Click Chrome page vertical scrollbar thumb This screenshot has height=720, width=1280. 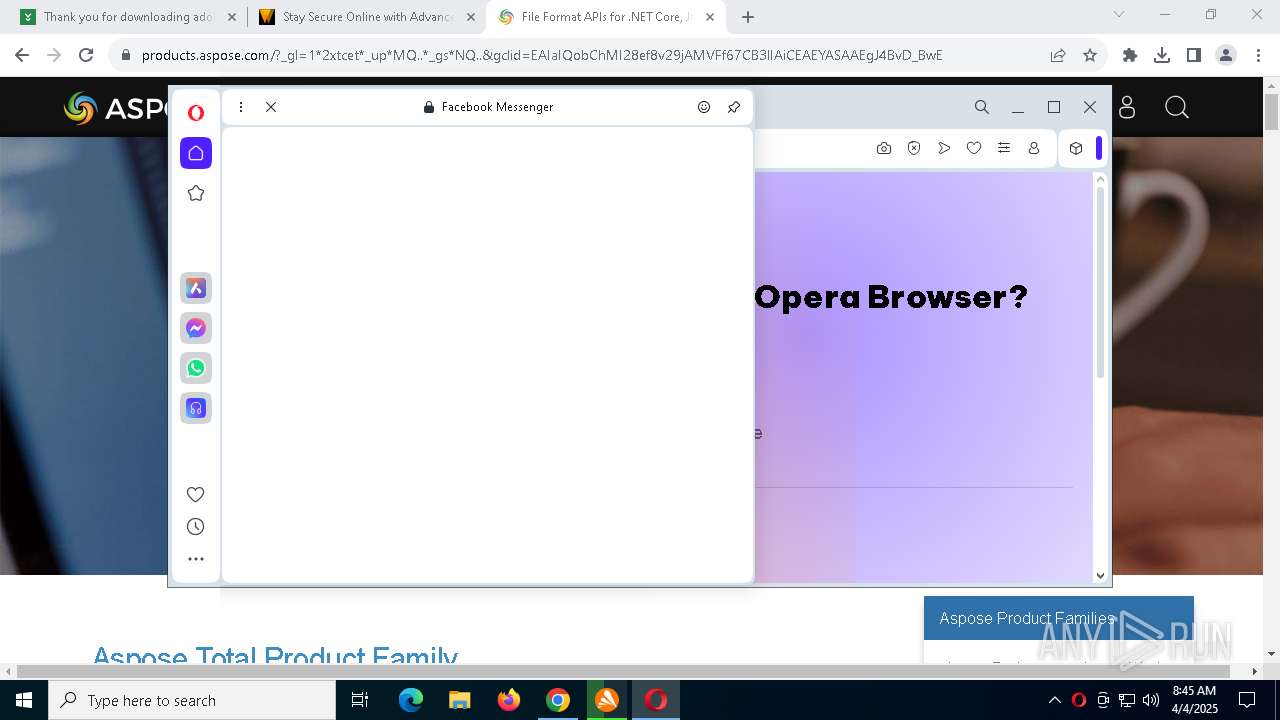1272,112
